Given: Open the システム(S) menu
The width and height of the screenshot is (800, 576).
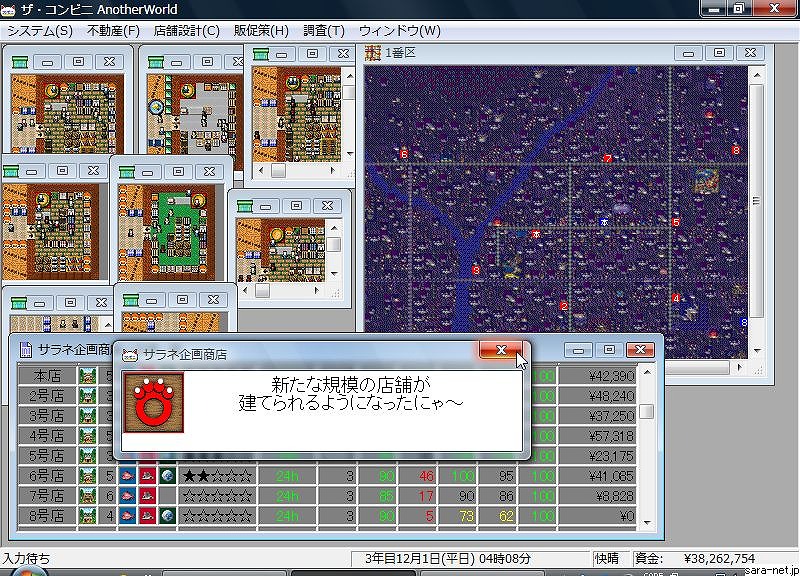Looking at the screenshot, I should (40, 31).
